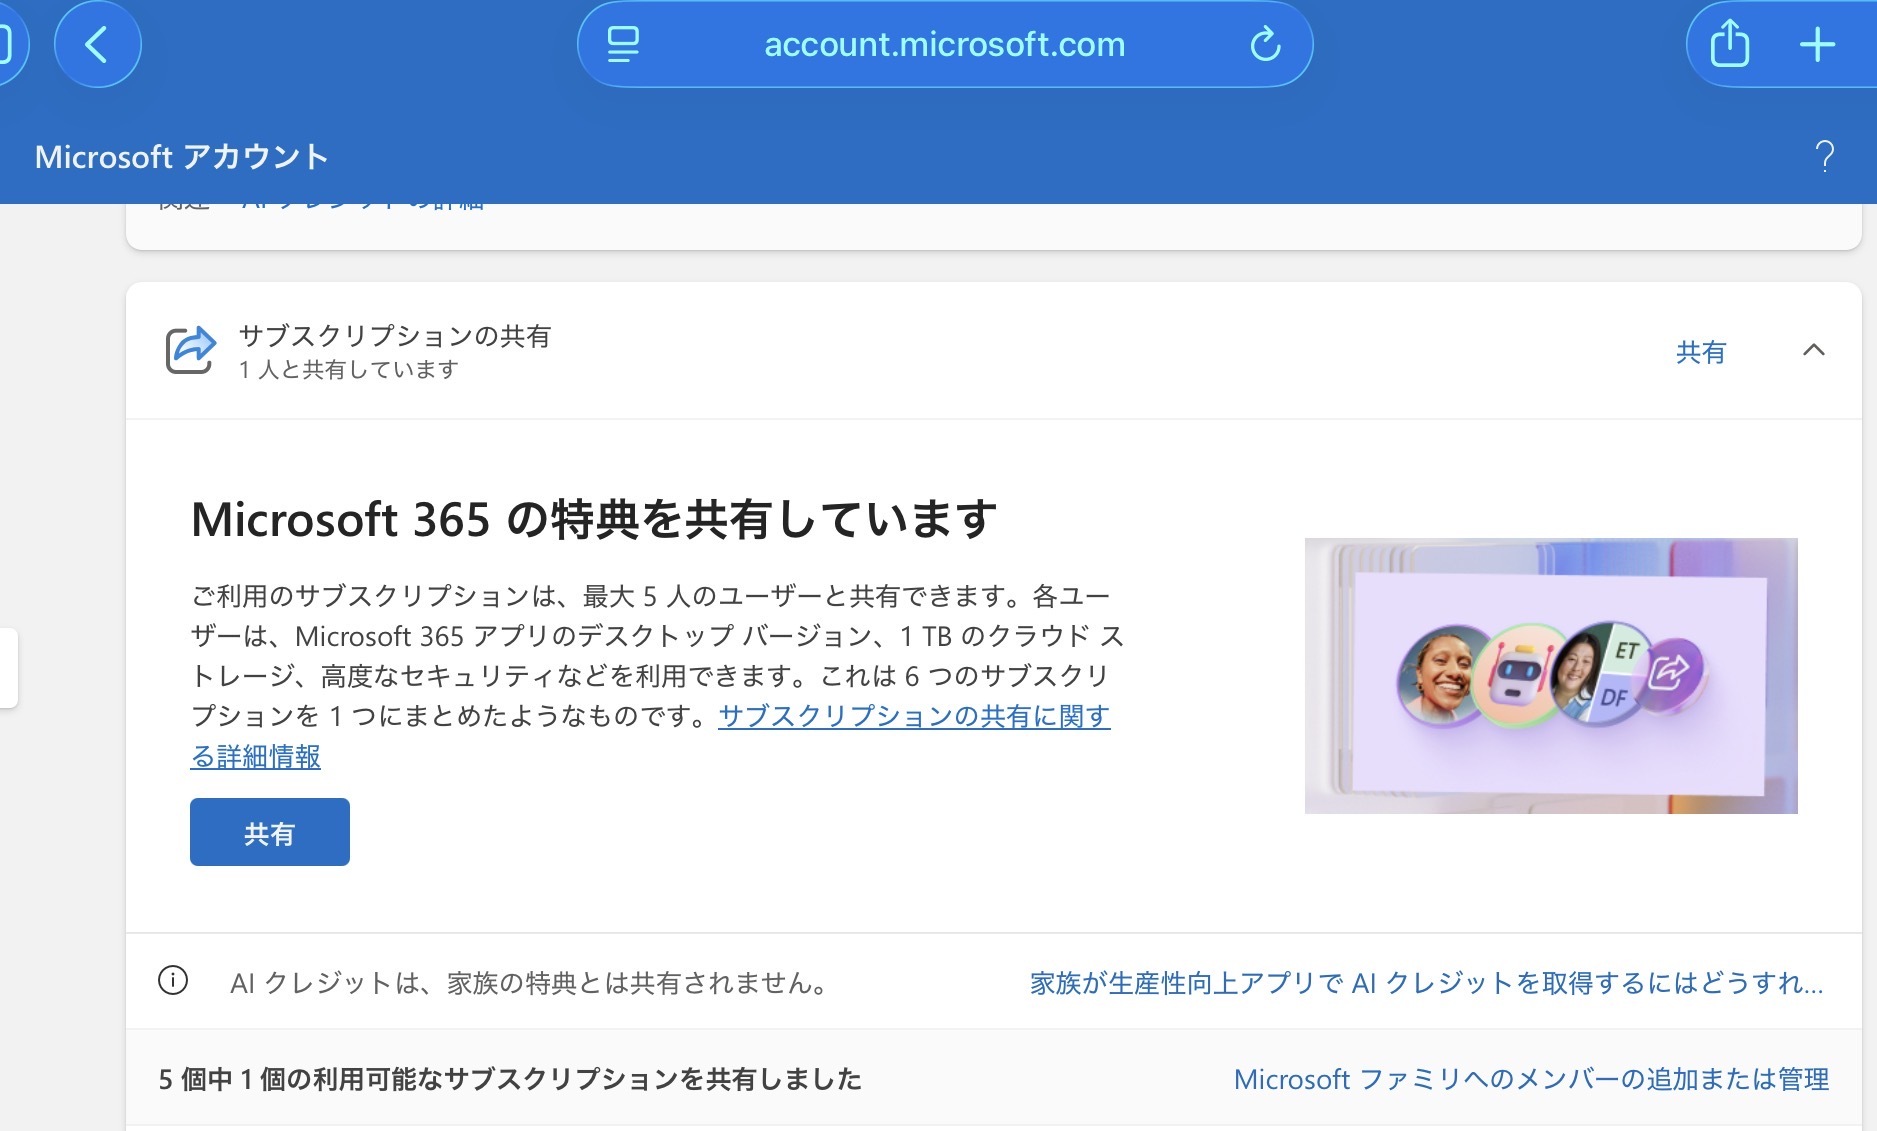This screenshot has width=1877, height=1131.
Task: Open the page settings icon in address bar
Action: 623,44
